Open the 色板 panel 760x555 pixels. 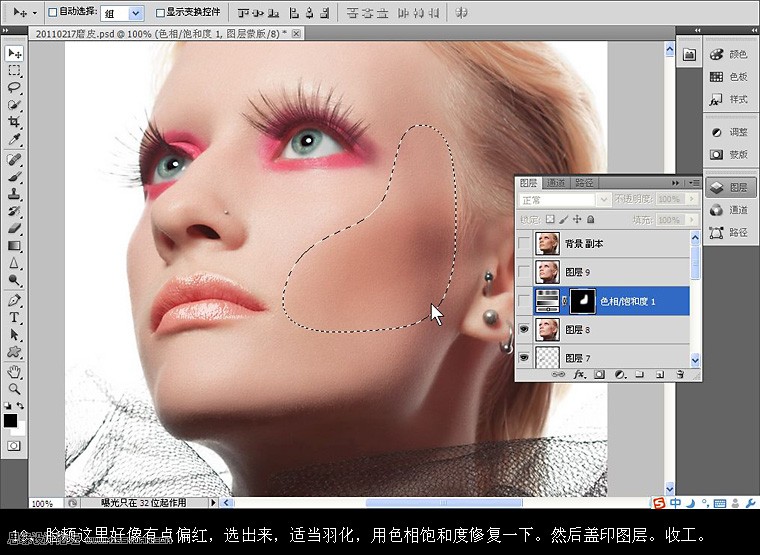tap(729, 77)
